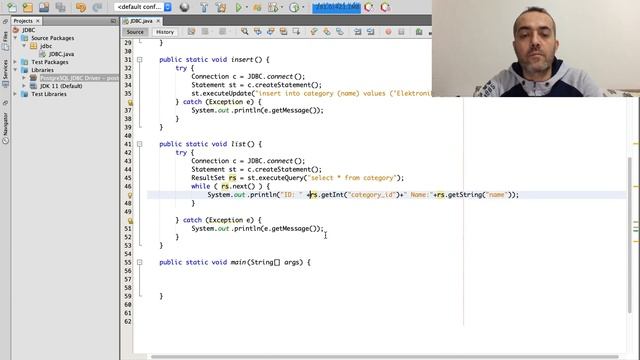Click the Open Project toolbar icon
Screen dimensions: 640x360
pos(44,7)
